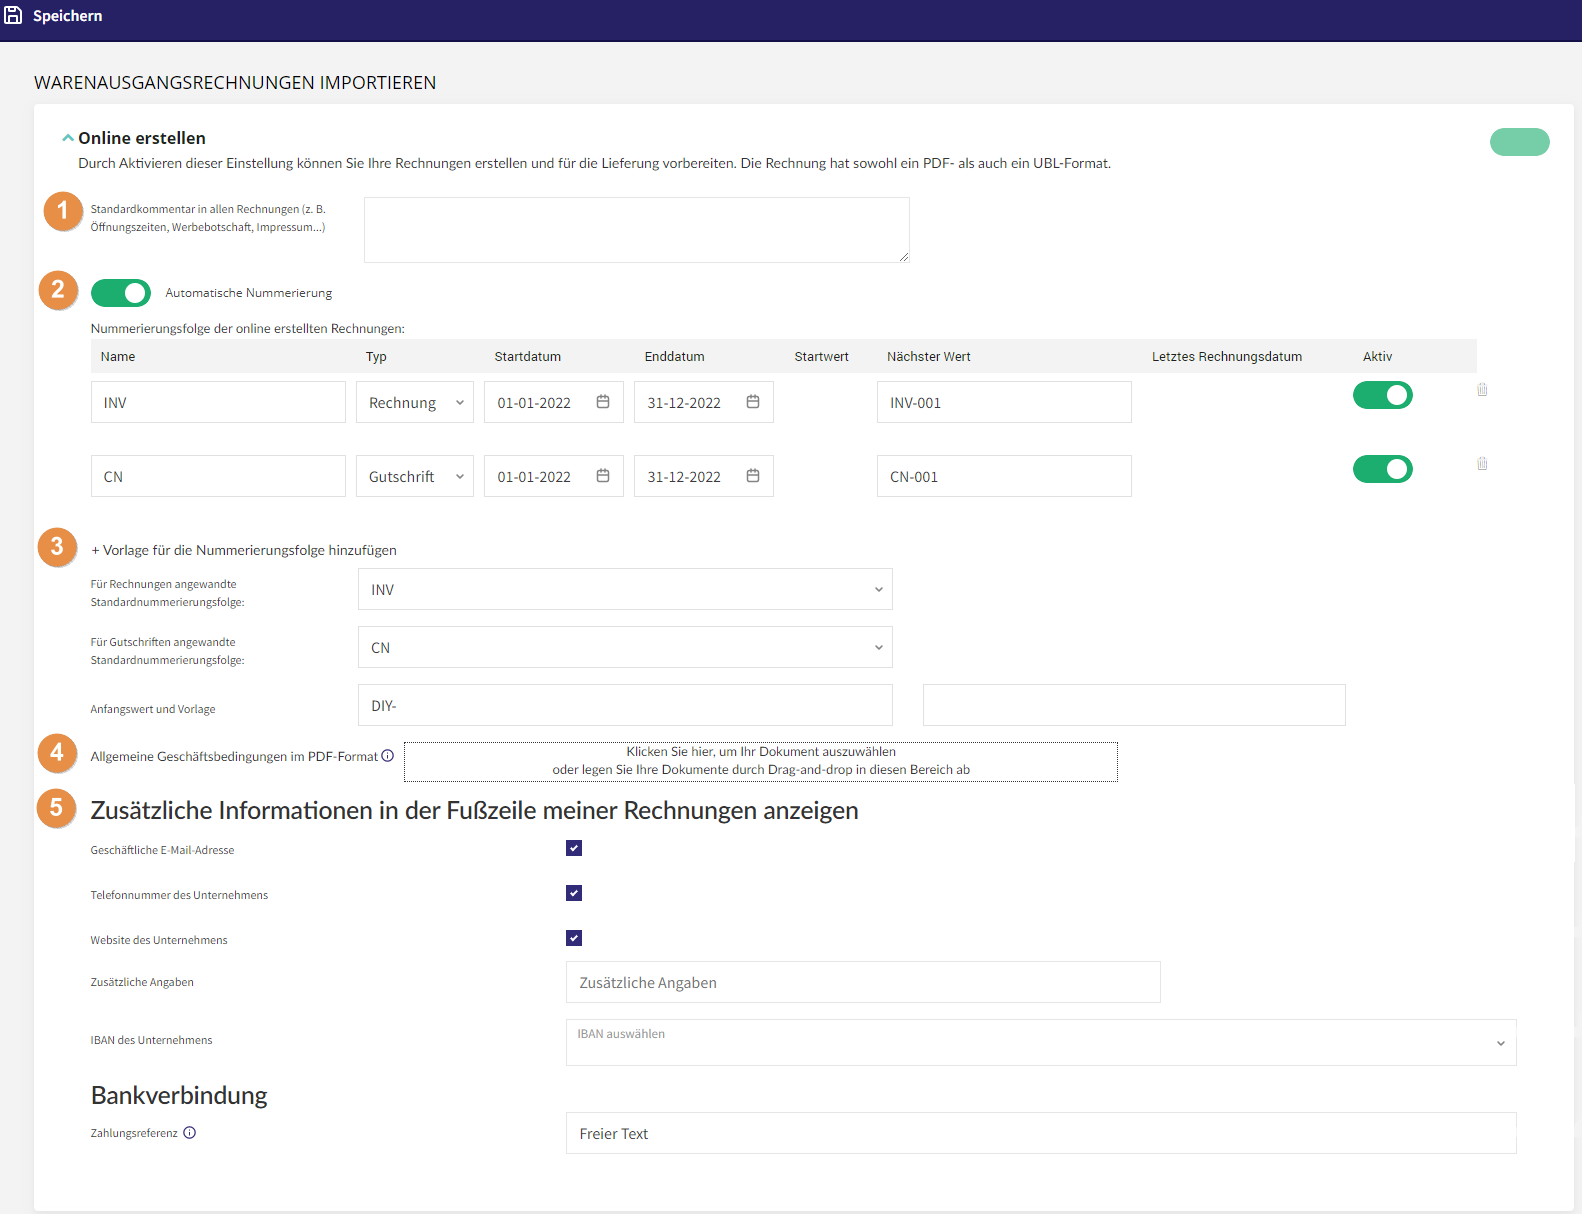
Task: Open calendar for INV end date
Action: [x=753, y=402]
